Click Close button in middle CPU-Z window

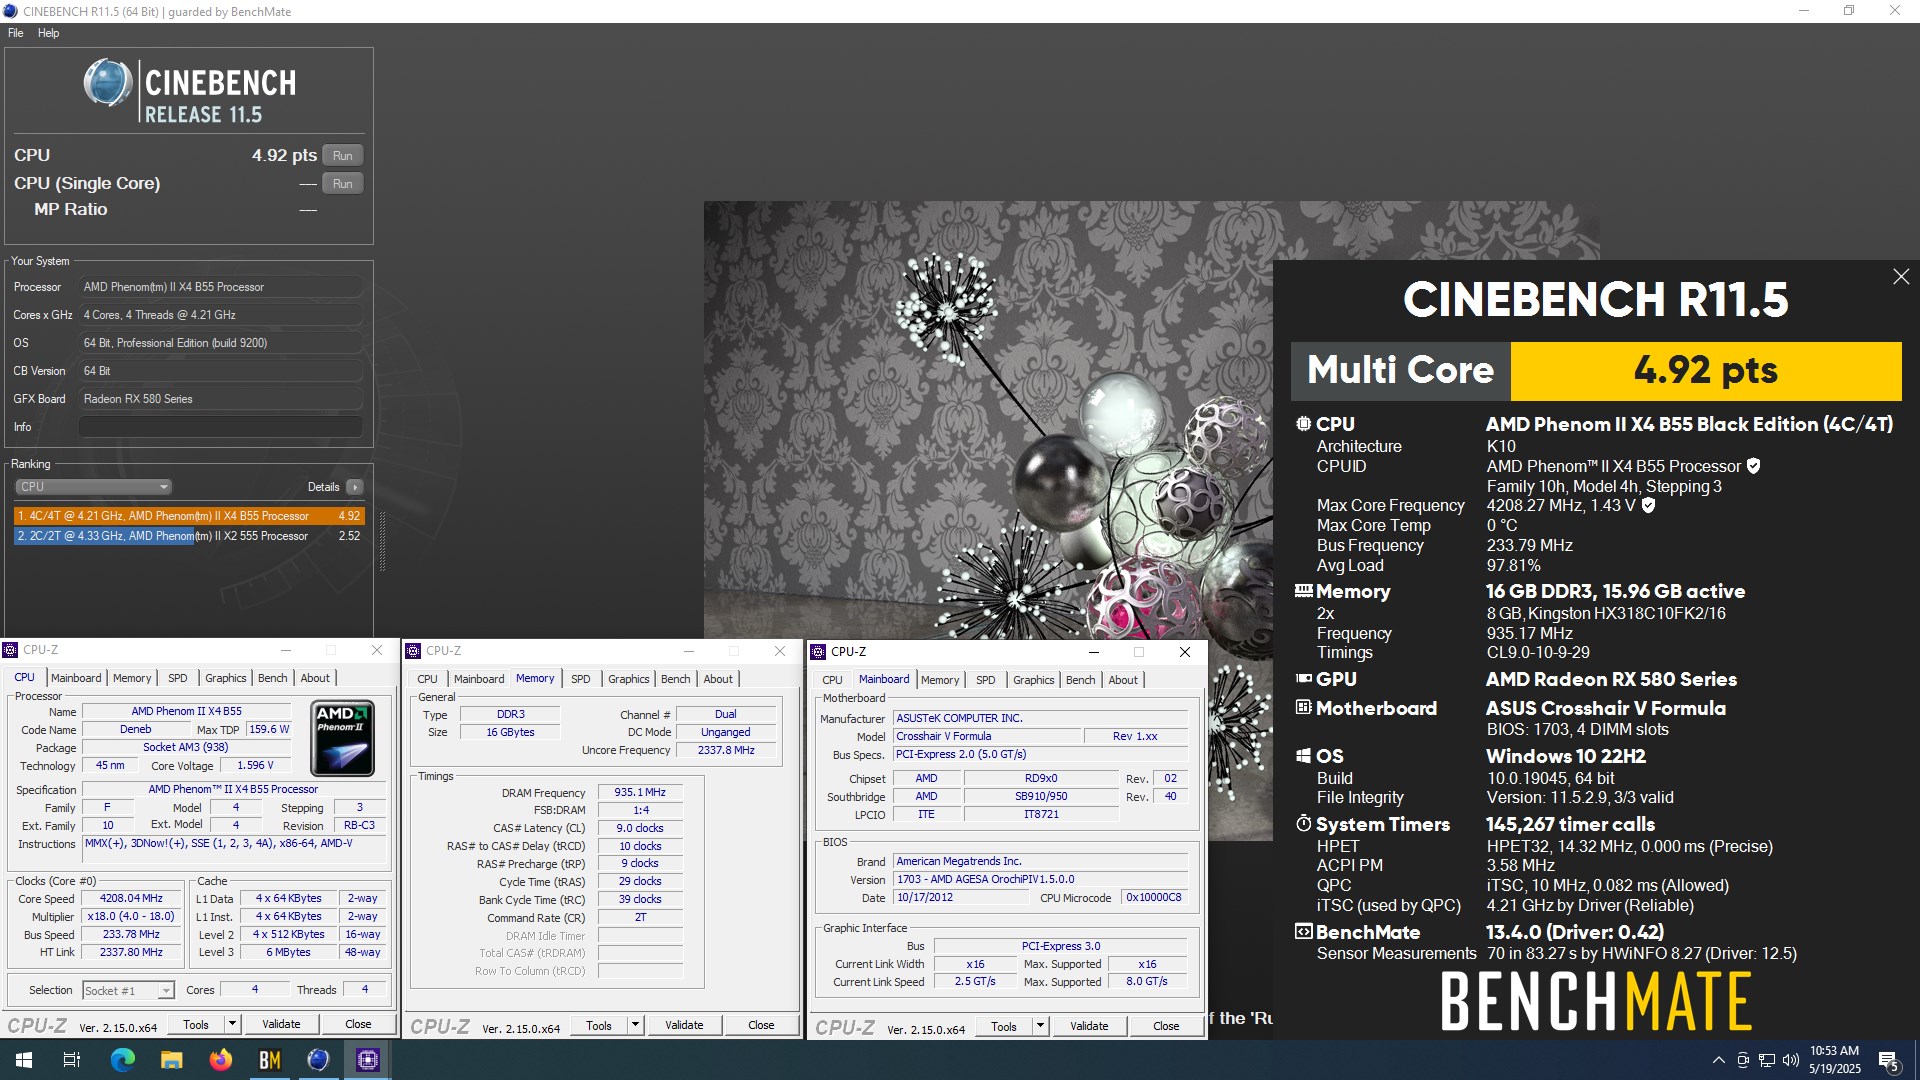761,1025
